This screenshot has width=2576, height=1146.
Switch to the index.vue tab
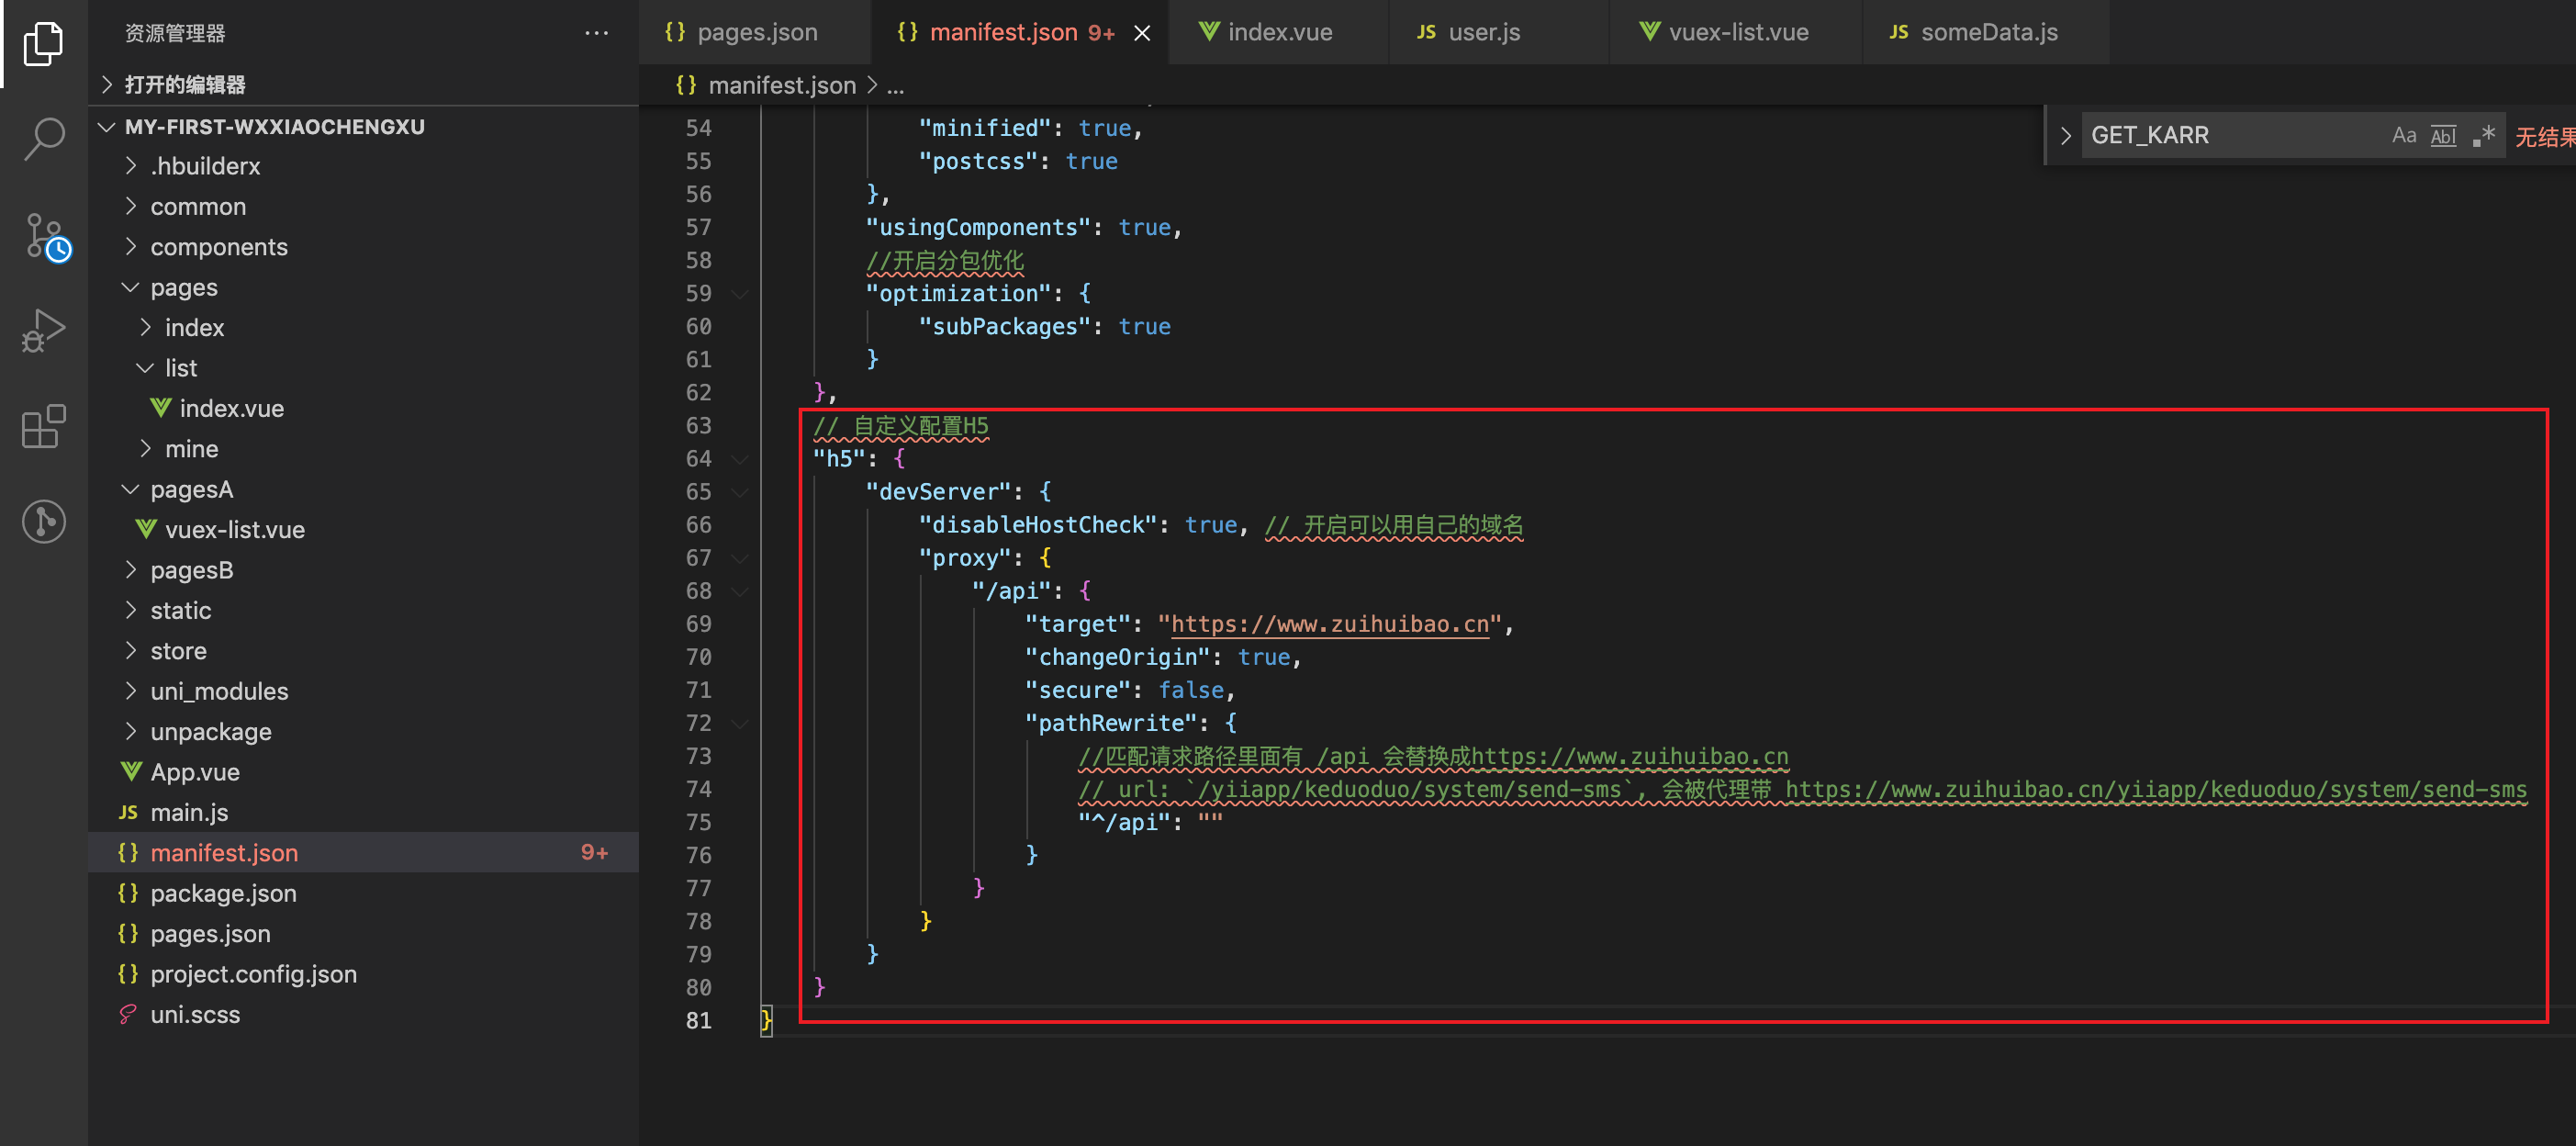pyautogui.click(x=1278, y=32)
